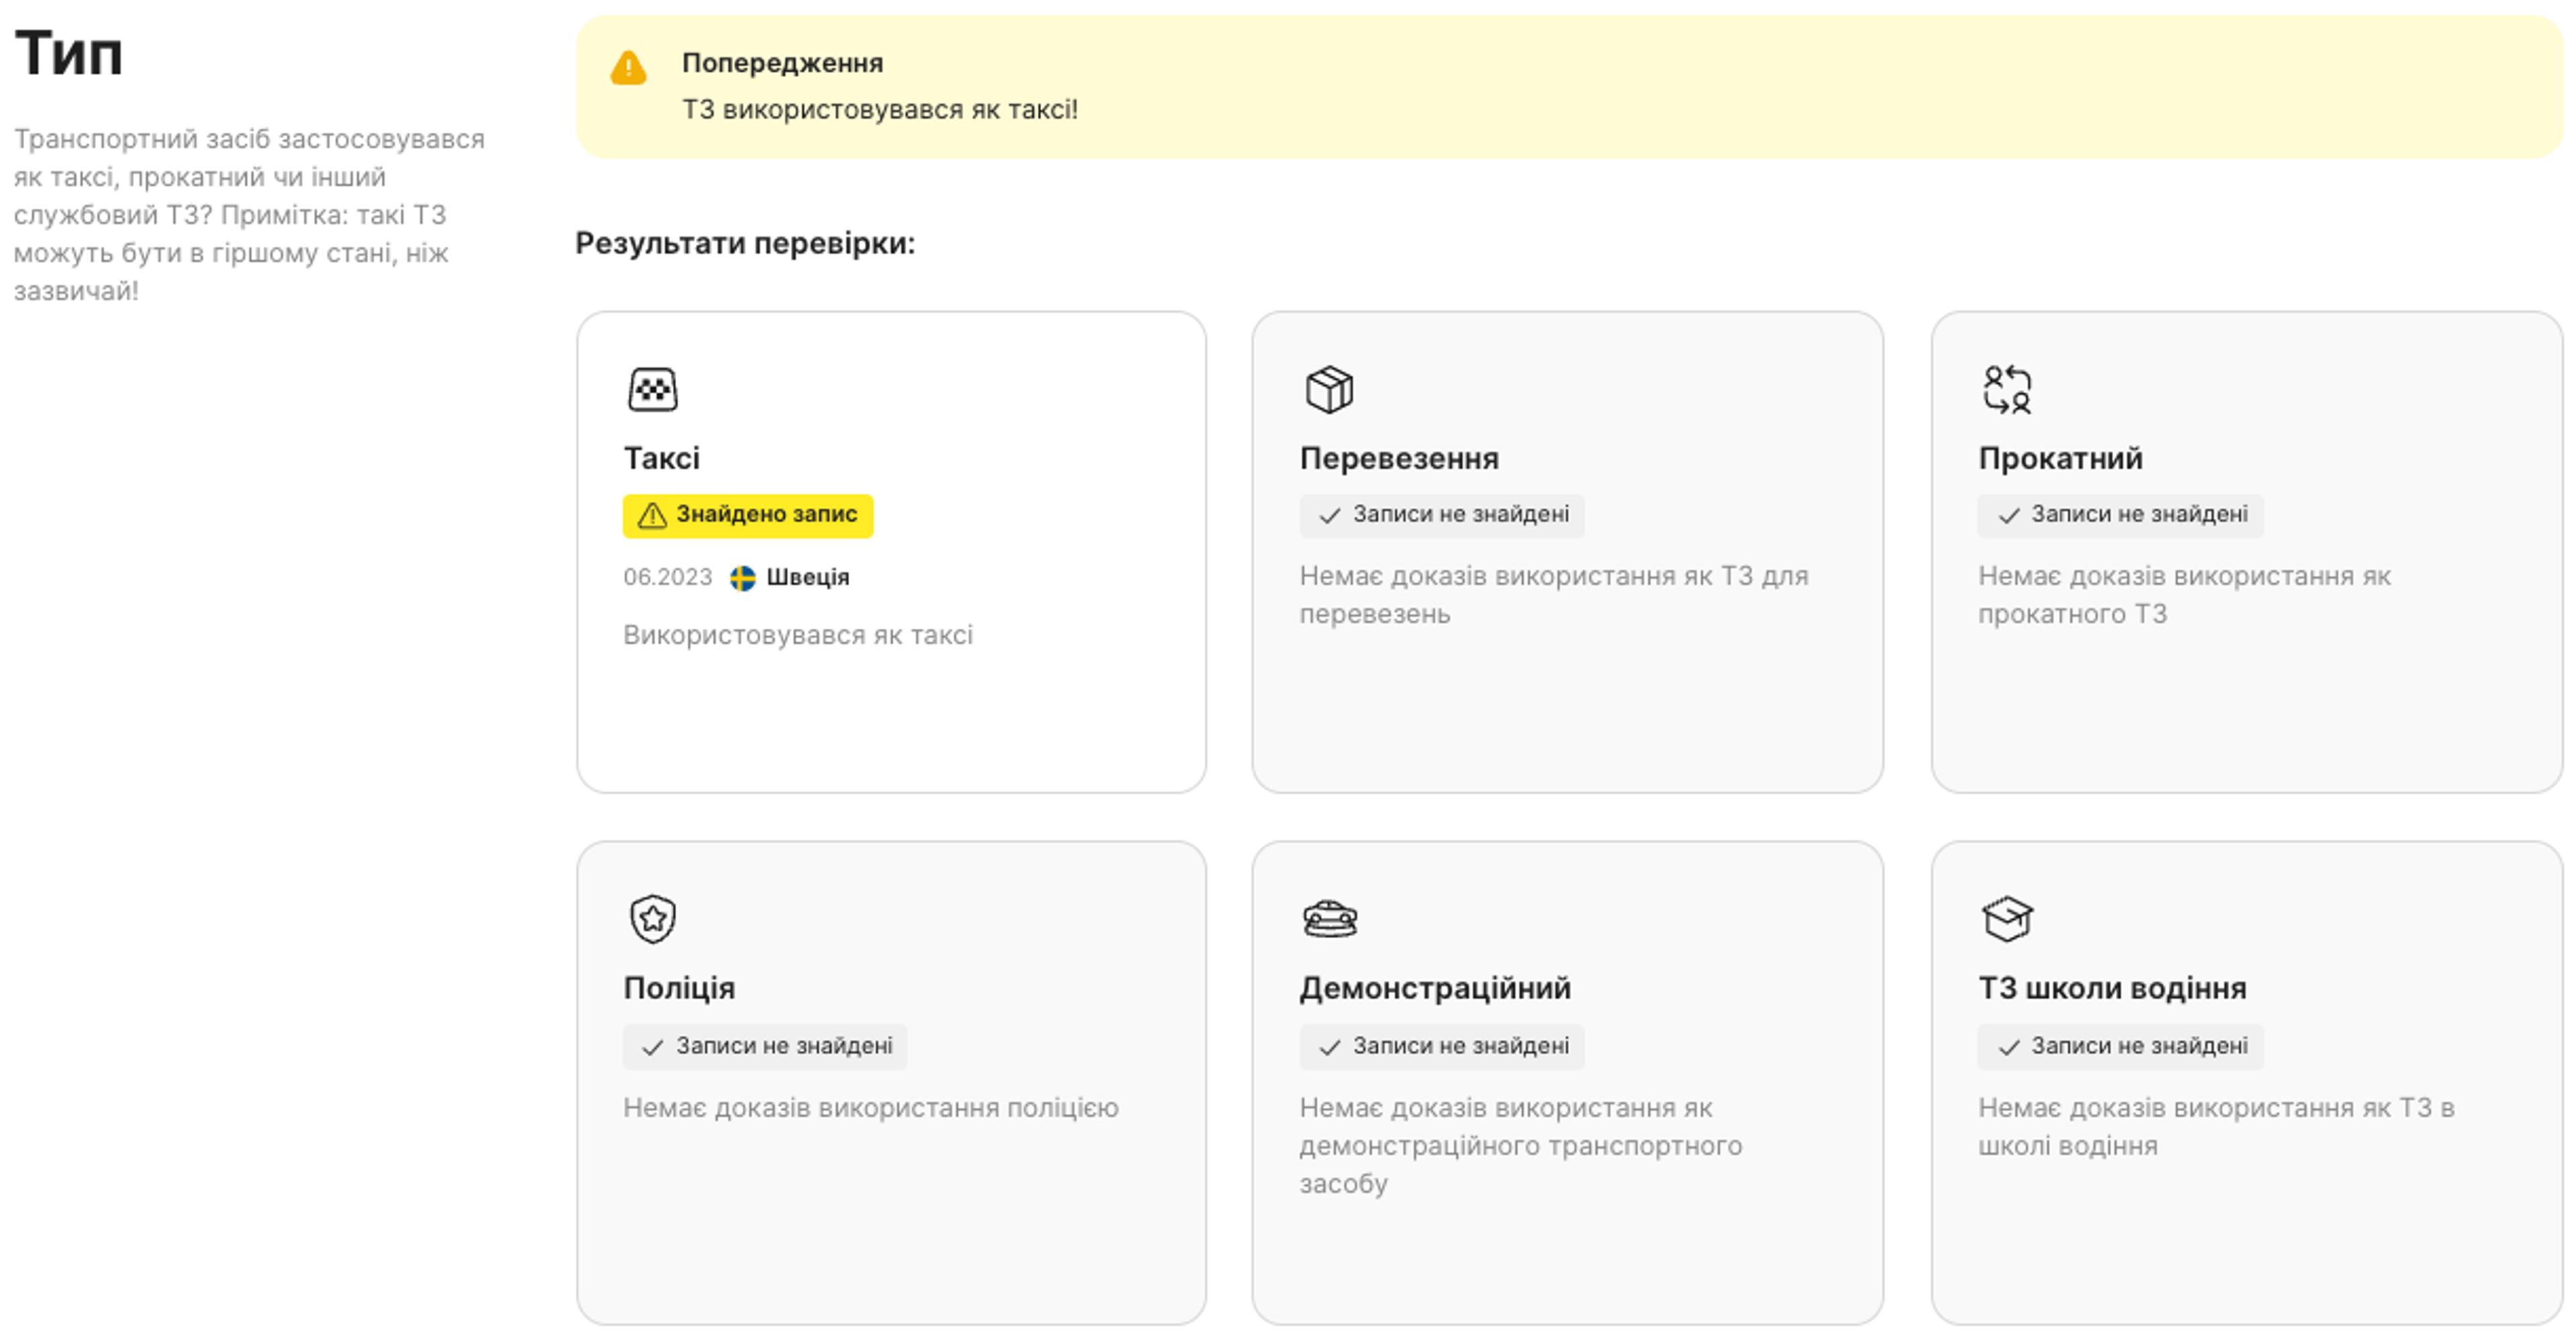Click the 'Результати перевірки:' heading
2576x1336 pixels.
[744, 243]
